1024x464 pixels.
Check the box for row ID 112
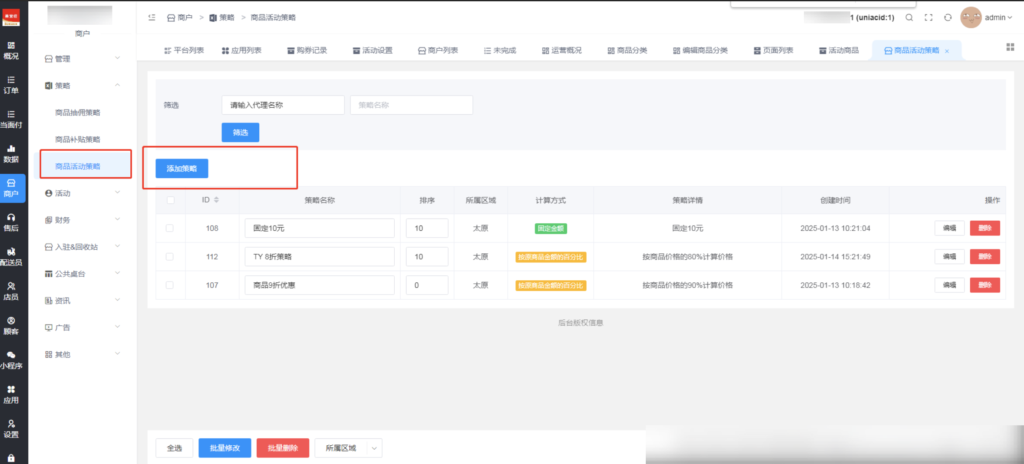pyautogui.click(x=170, y=257)
